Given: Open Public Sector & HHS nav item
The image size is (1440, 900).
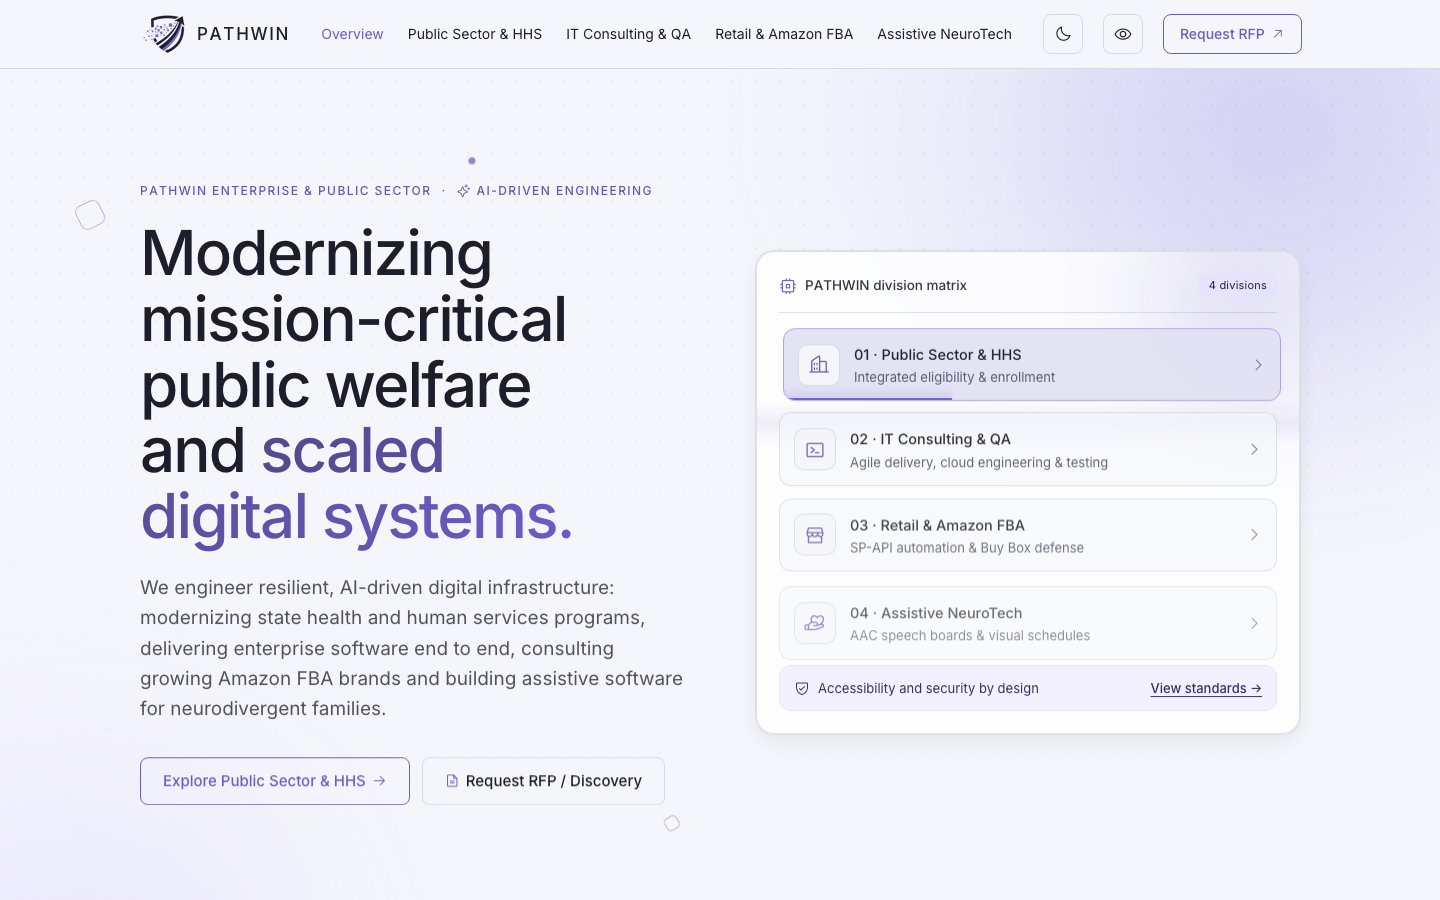Looking at the screenshot, I should click(475, 34).
